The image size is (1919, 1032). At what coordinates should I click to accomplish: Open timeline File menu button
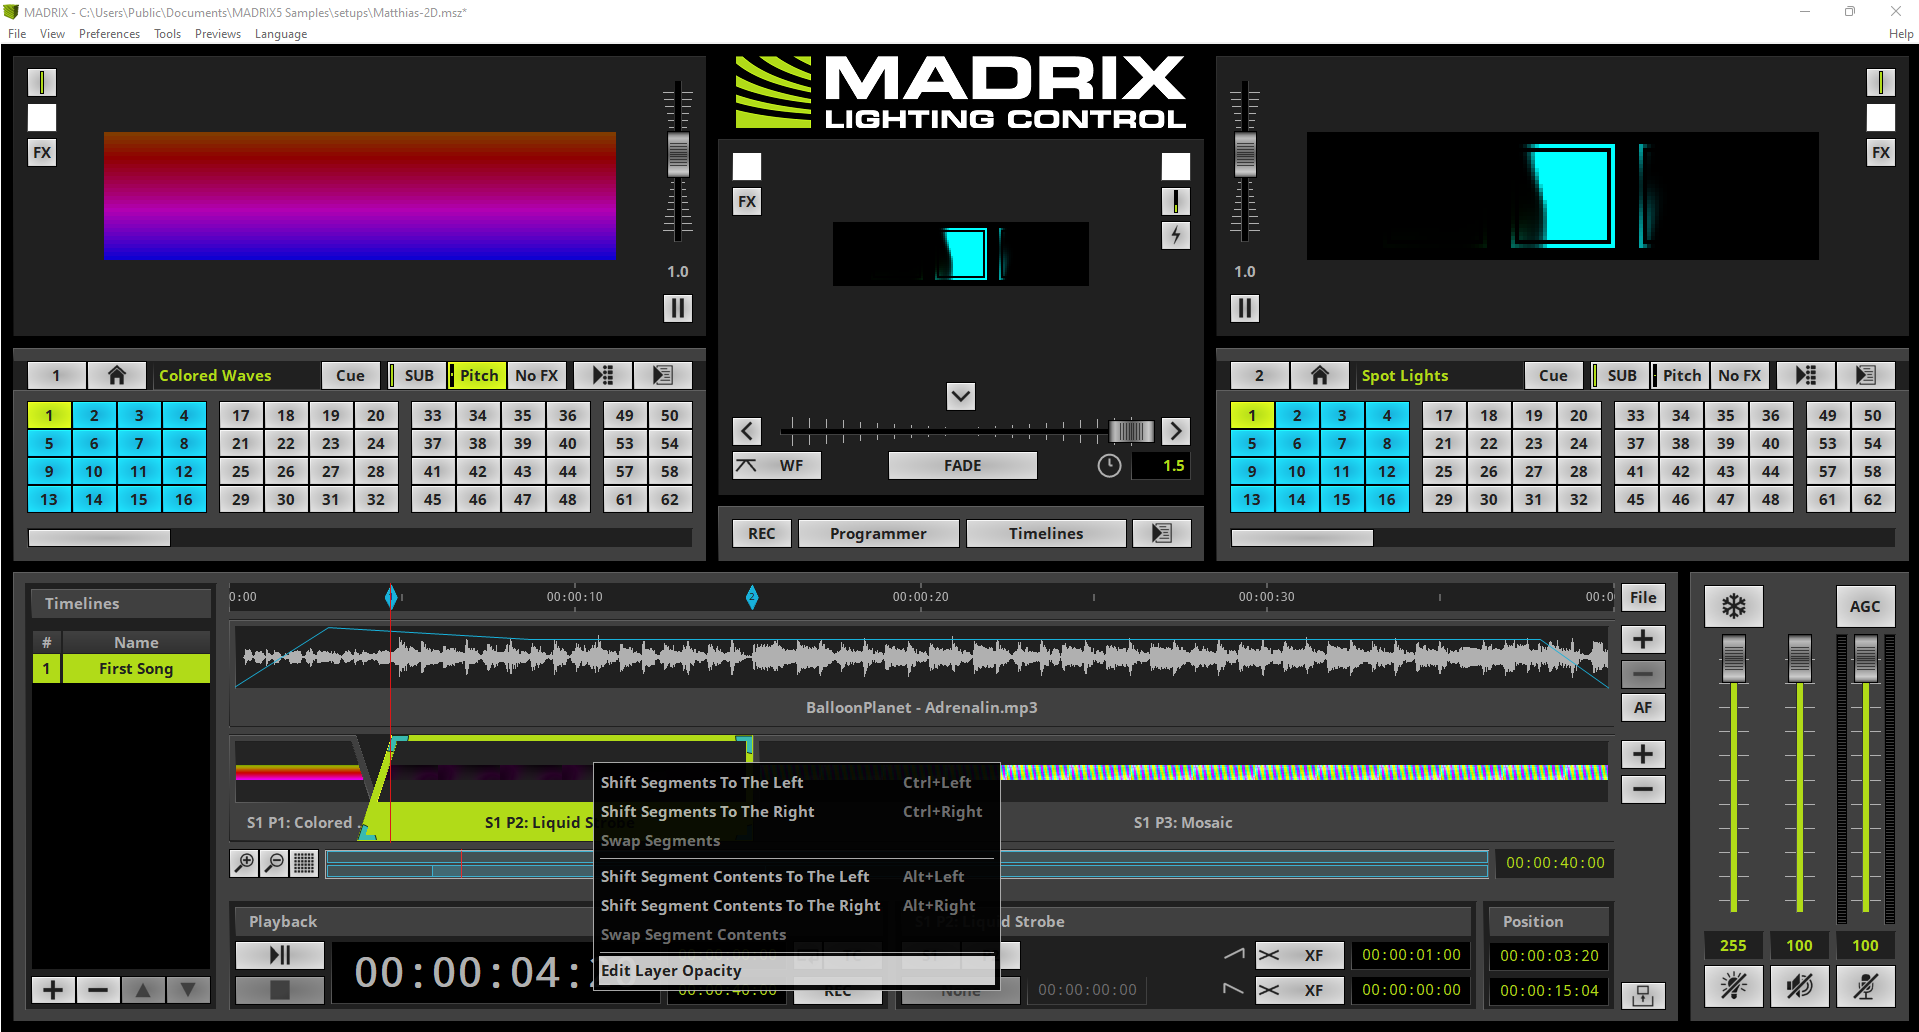pos(1643,598)
